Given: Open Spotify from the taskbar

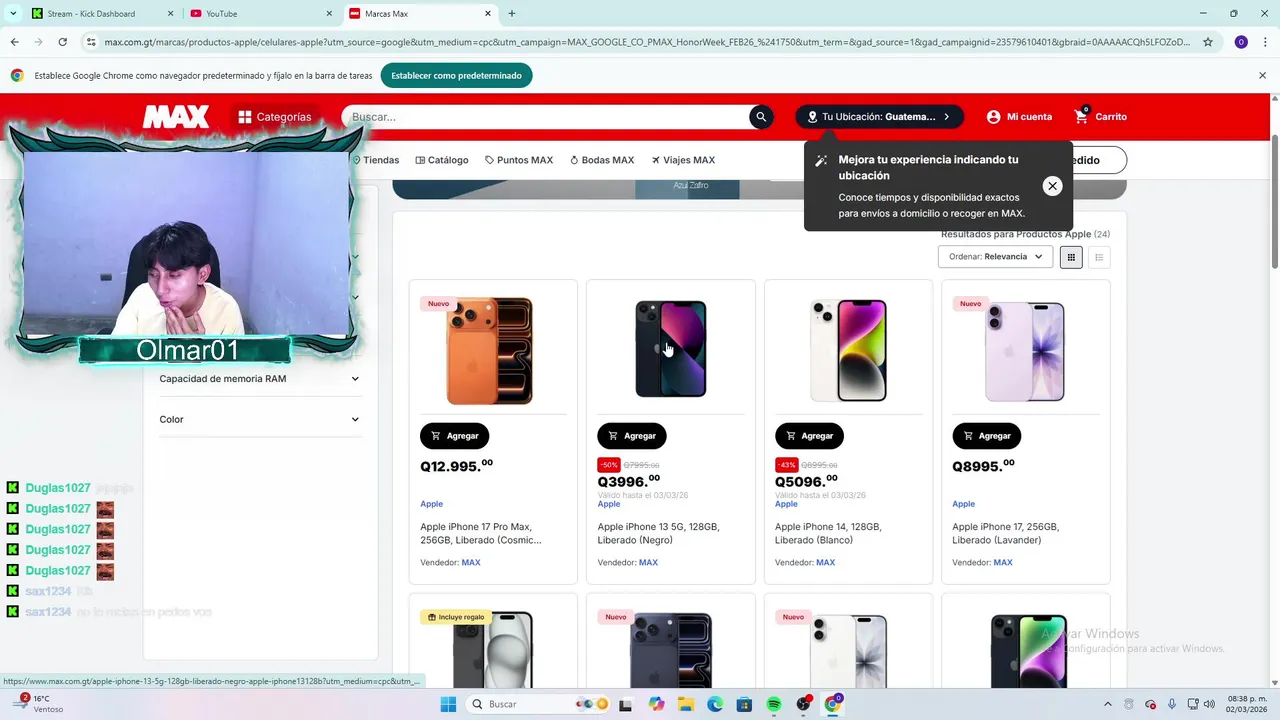Looking at the screenshot, I should pyautogui.click(x=774, y=704).
